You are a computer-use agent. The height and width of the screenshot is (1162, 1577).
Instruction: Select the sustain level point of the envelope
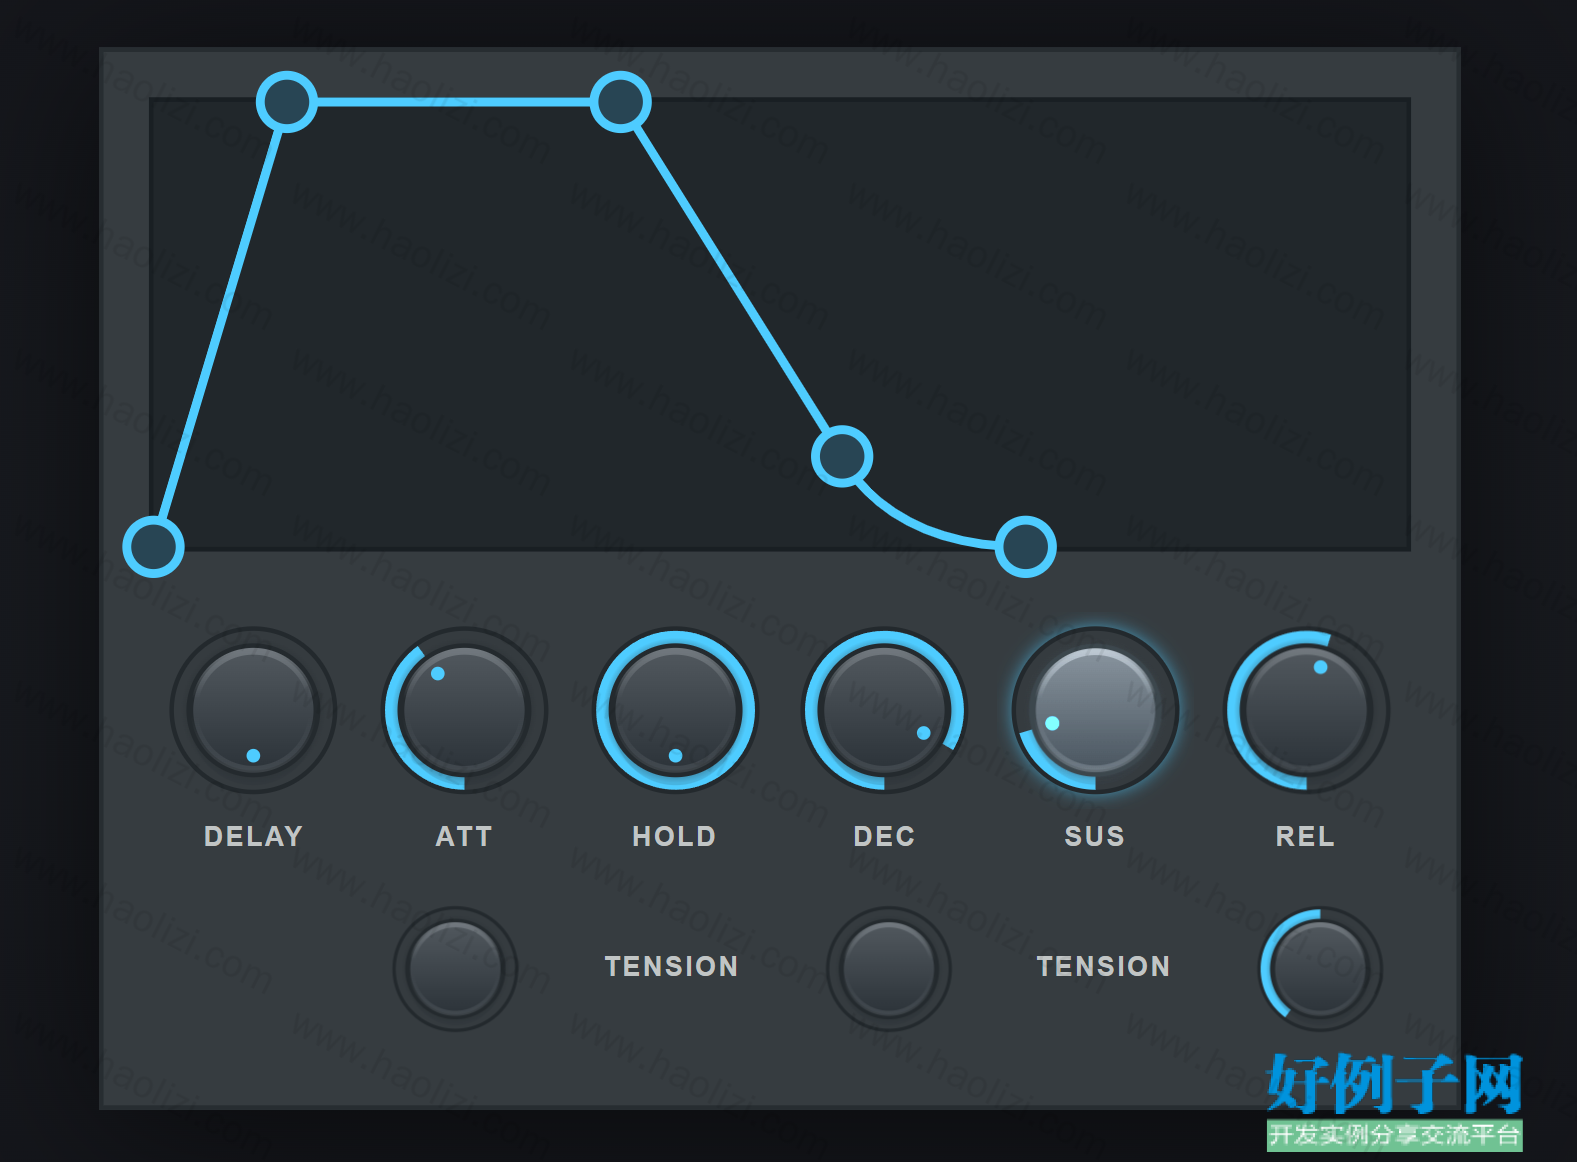842,456
